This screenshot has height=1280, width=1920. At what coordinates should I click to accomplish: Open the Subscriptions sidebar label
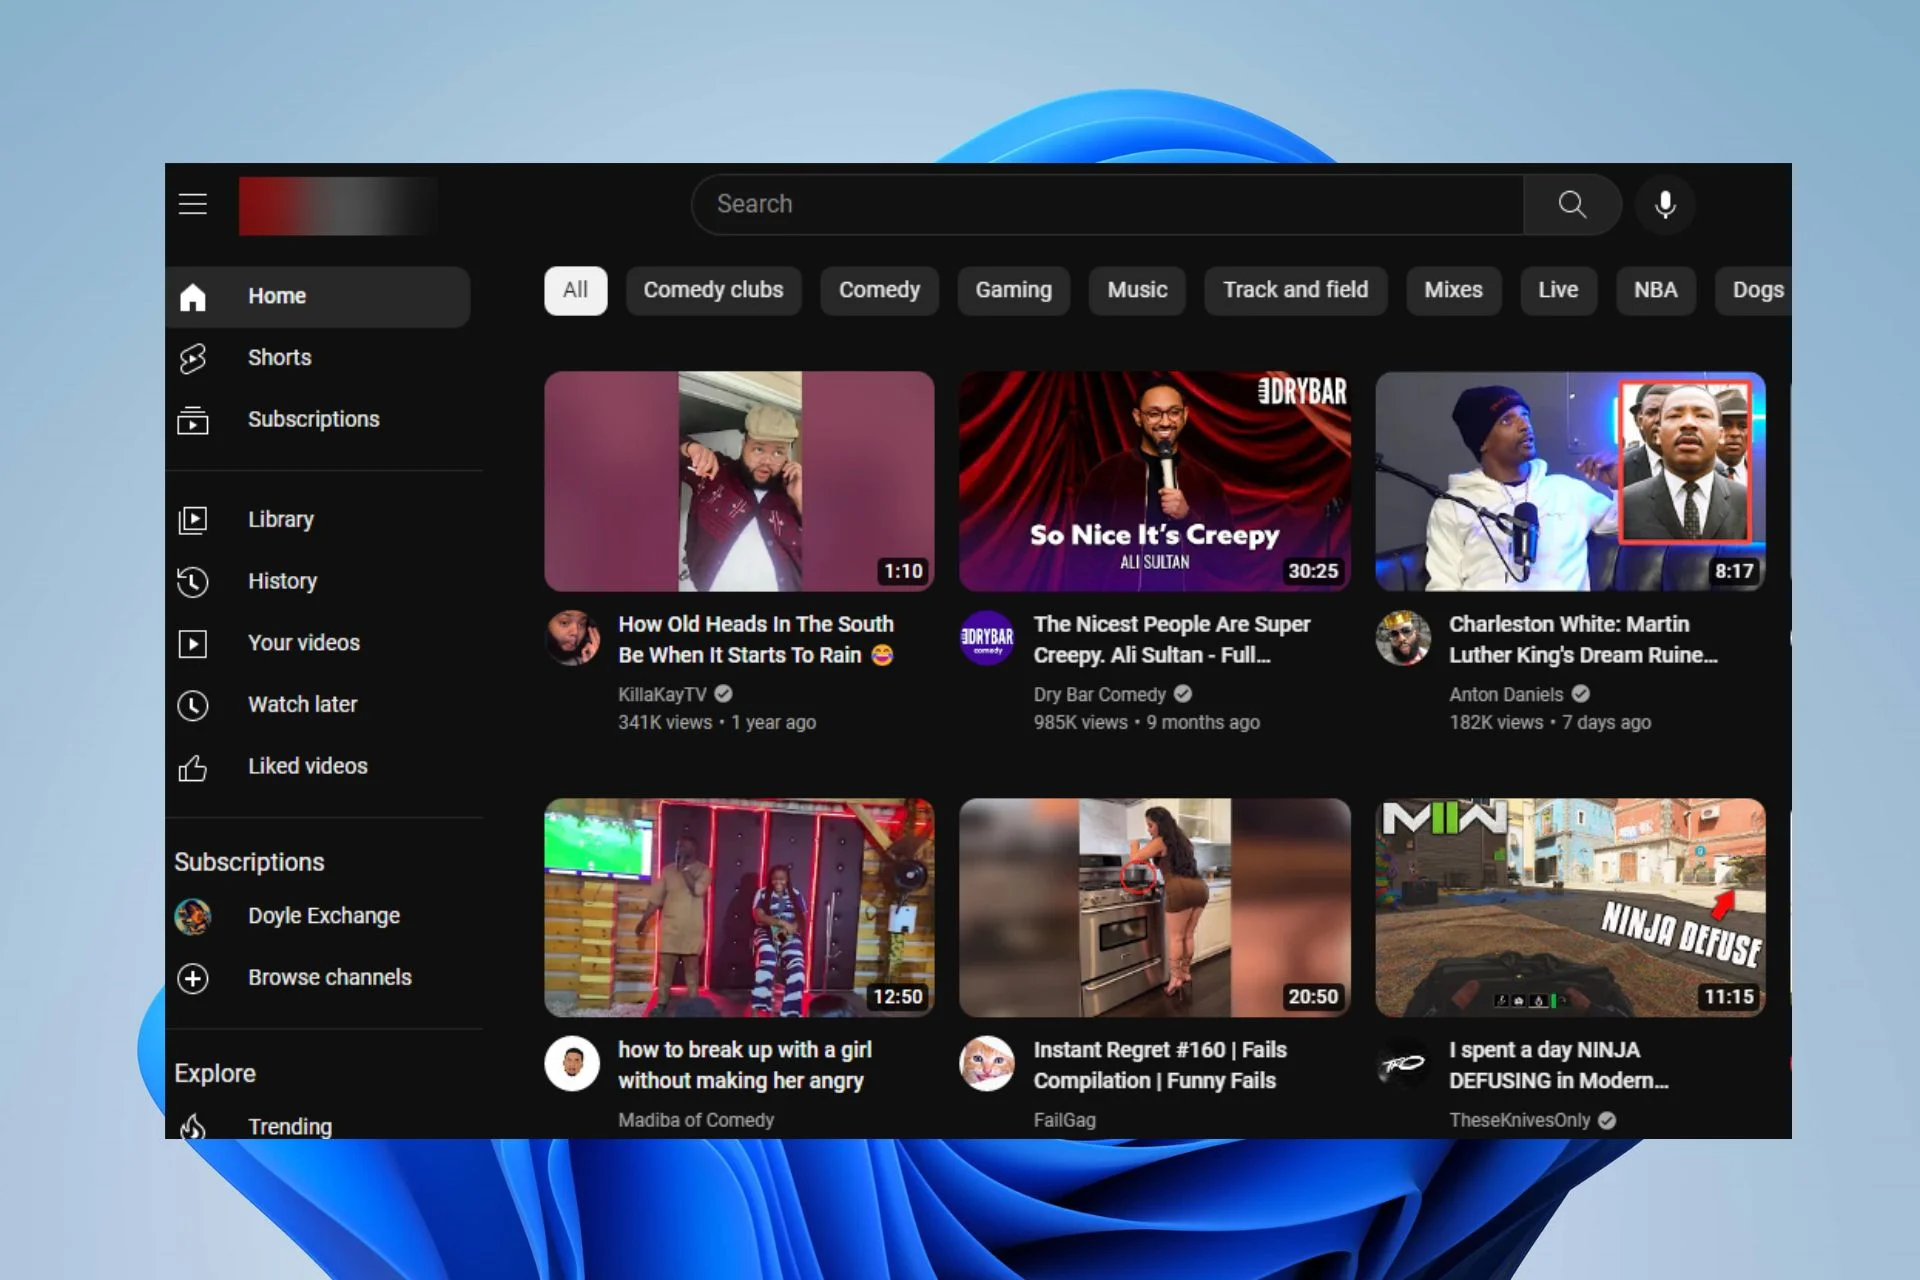click(313, 419)
